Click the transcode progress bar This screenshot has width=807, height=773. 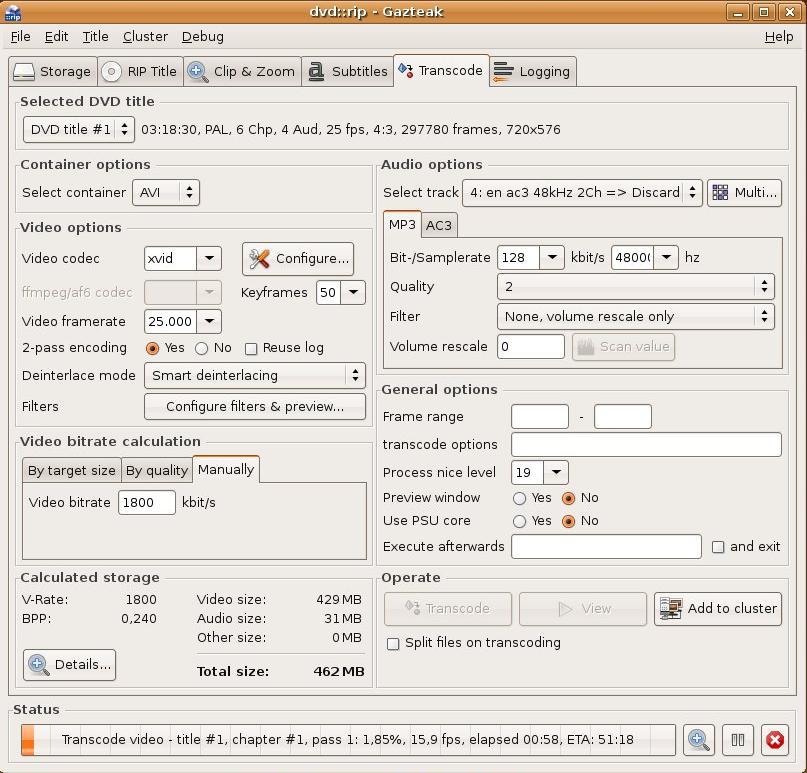(x=348, y=740)
